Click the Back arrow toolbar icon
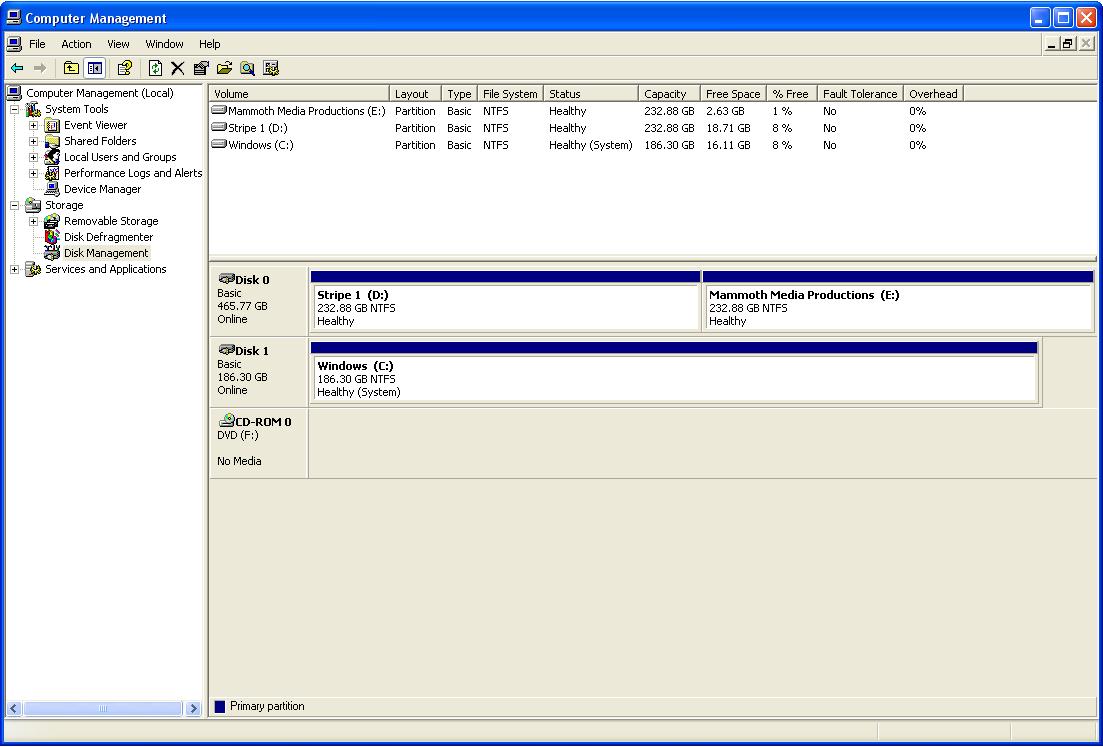Image resolution: width=1103 pixels, height=747 pixels. click(17, 68)
